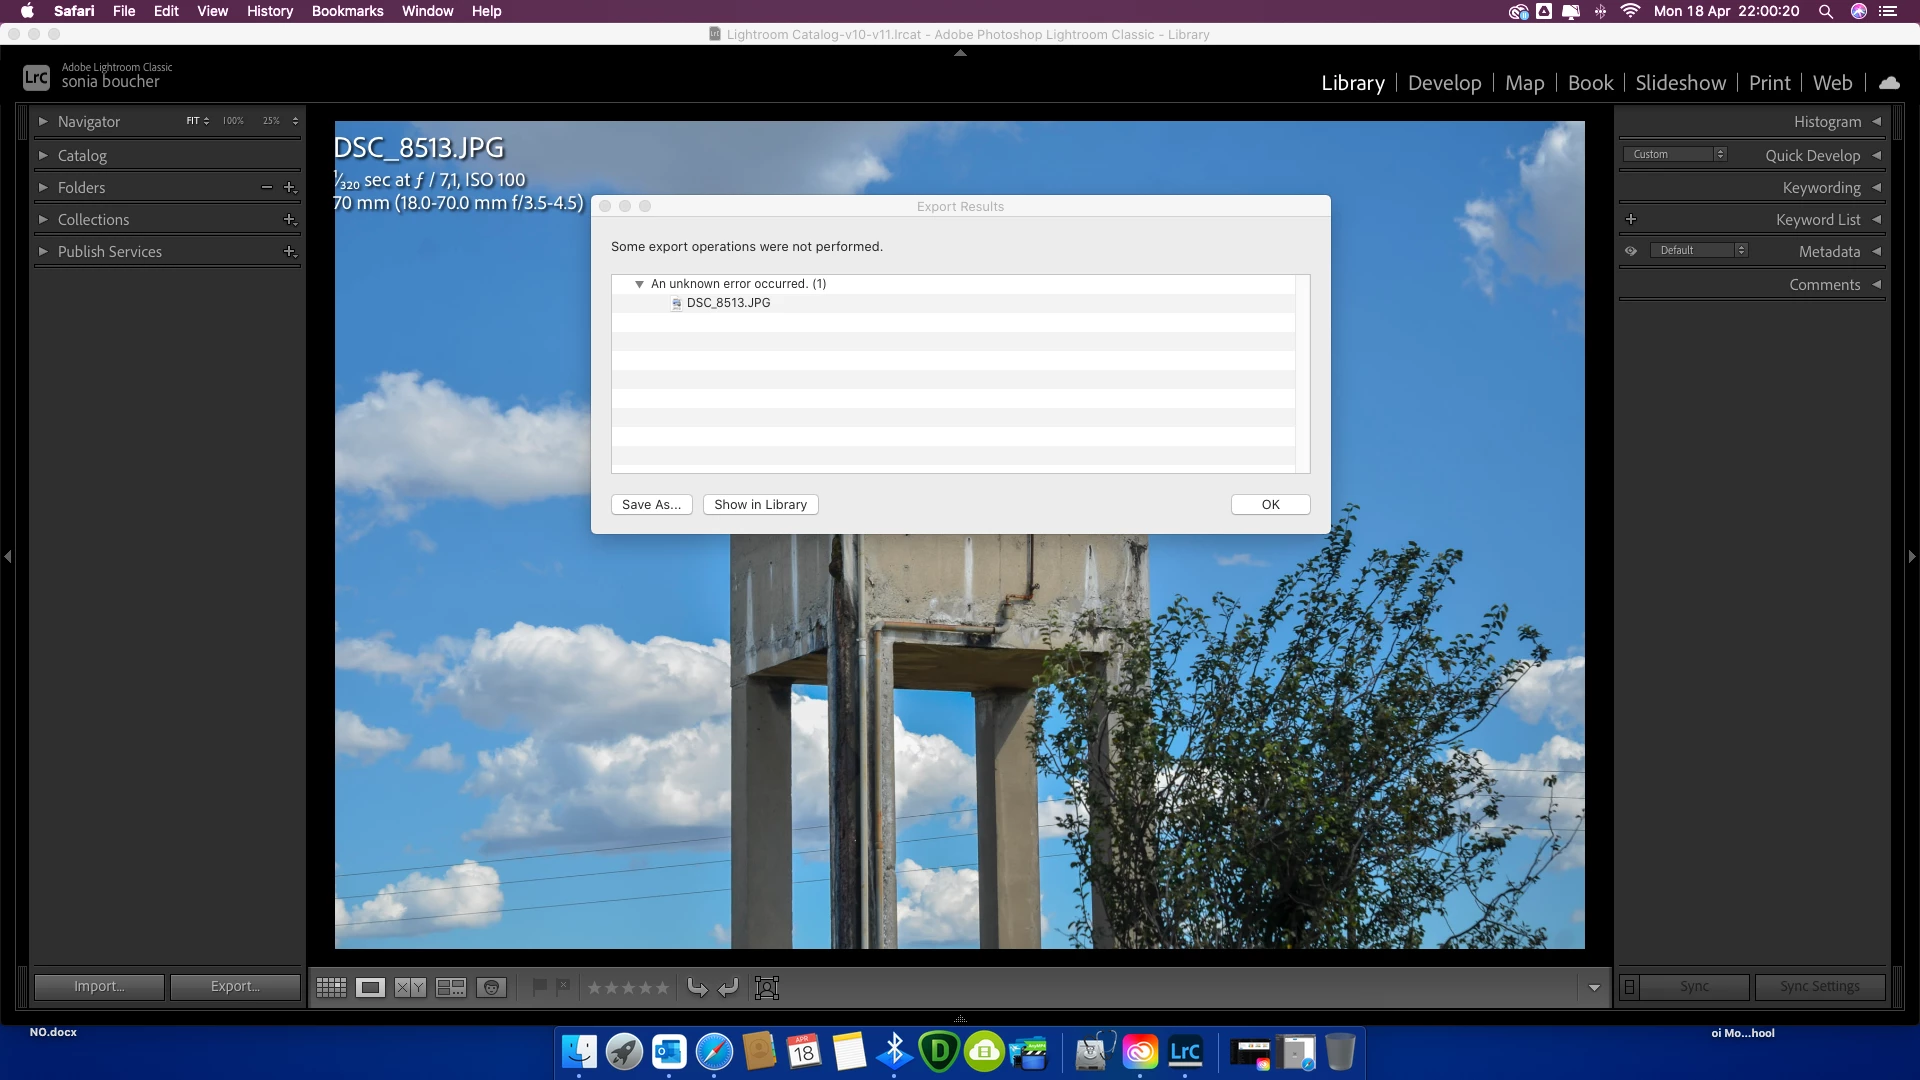Click the face region draw tool

pyautogui.click(x=767, y=988)
